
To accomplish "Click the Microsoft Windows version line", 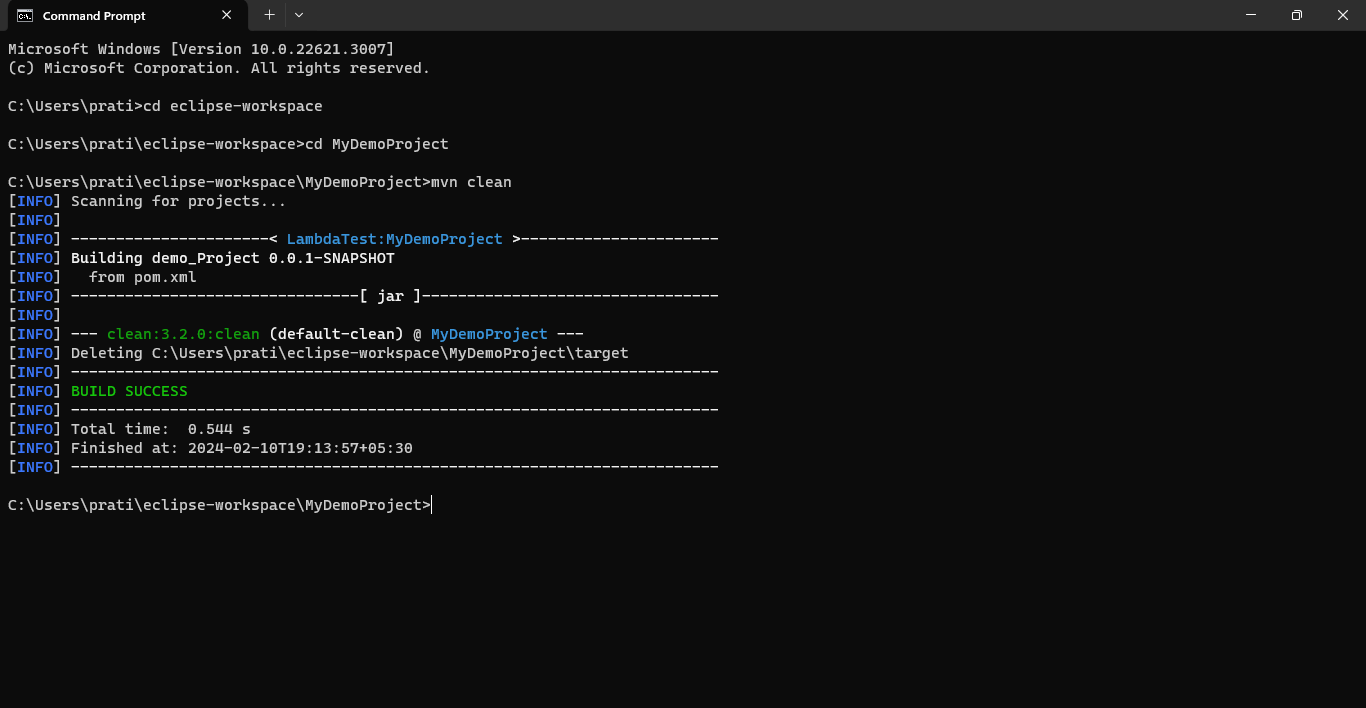I will click(x=201, y=49).
